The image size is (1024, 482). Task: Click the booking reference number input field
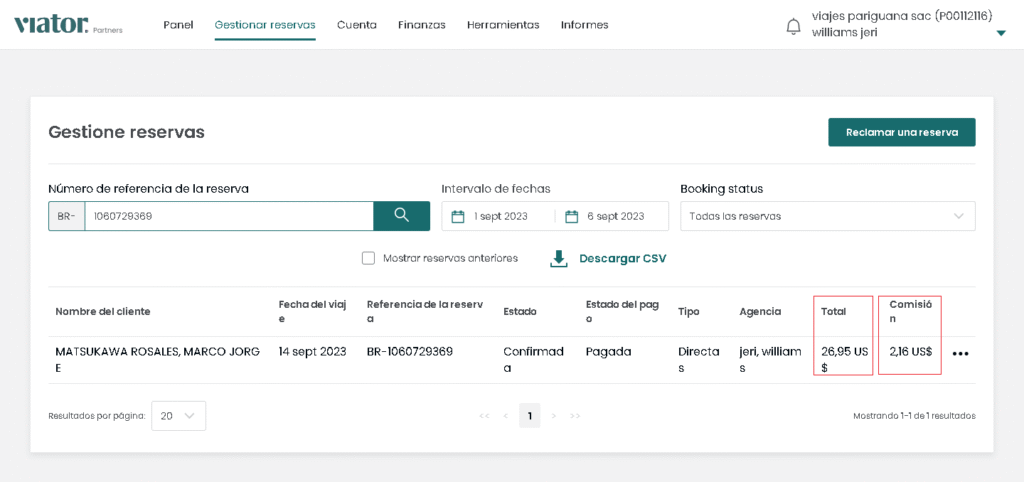click(x=229, y=216)
